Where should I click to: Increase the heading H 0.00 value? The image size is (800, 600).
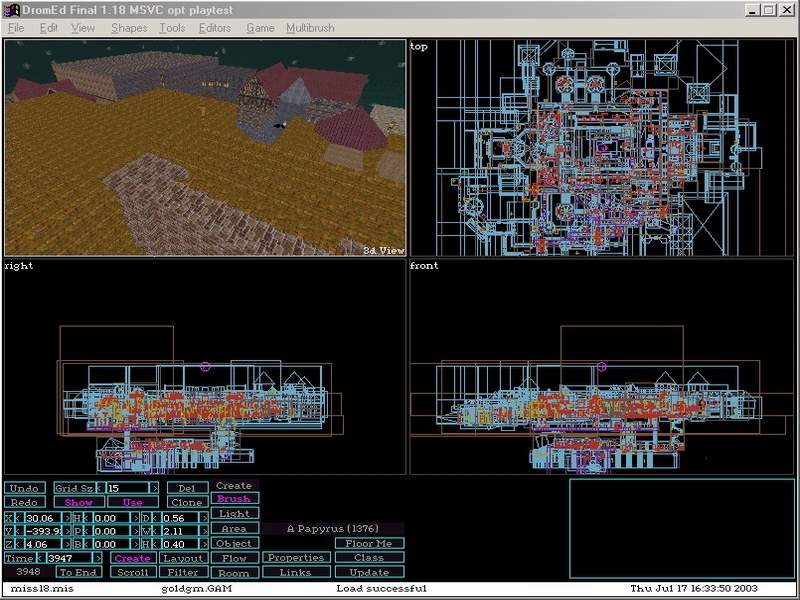coord(135,518)
